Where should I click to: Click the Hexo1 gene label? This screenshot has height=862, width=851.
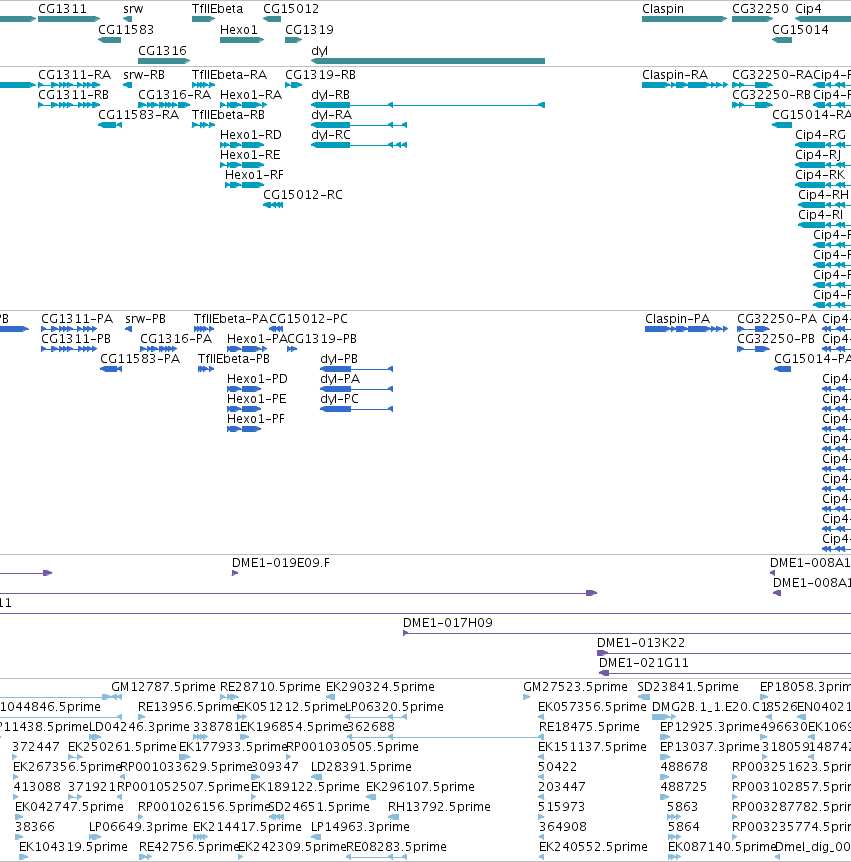pyautogui.click(x=239, y=30)
